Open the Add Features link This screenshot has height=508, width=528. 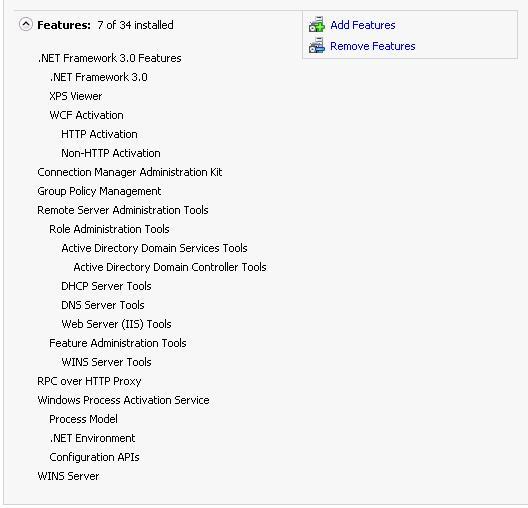click(x=363, y=25)
